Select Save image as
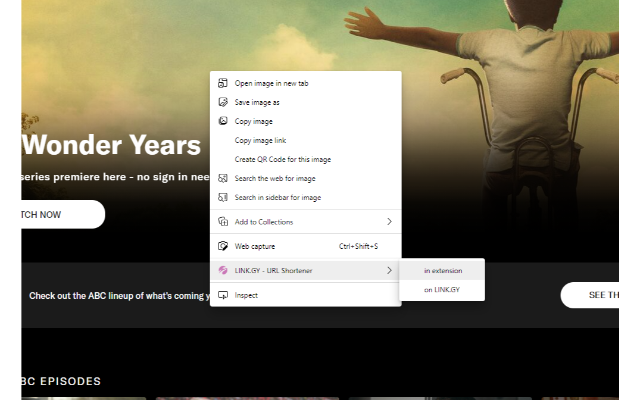This screenshot has height=400, width=640. pyautogui.click(x=306, y=102)
